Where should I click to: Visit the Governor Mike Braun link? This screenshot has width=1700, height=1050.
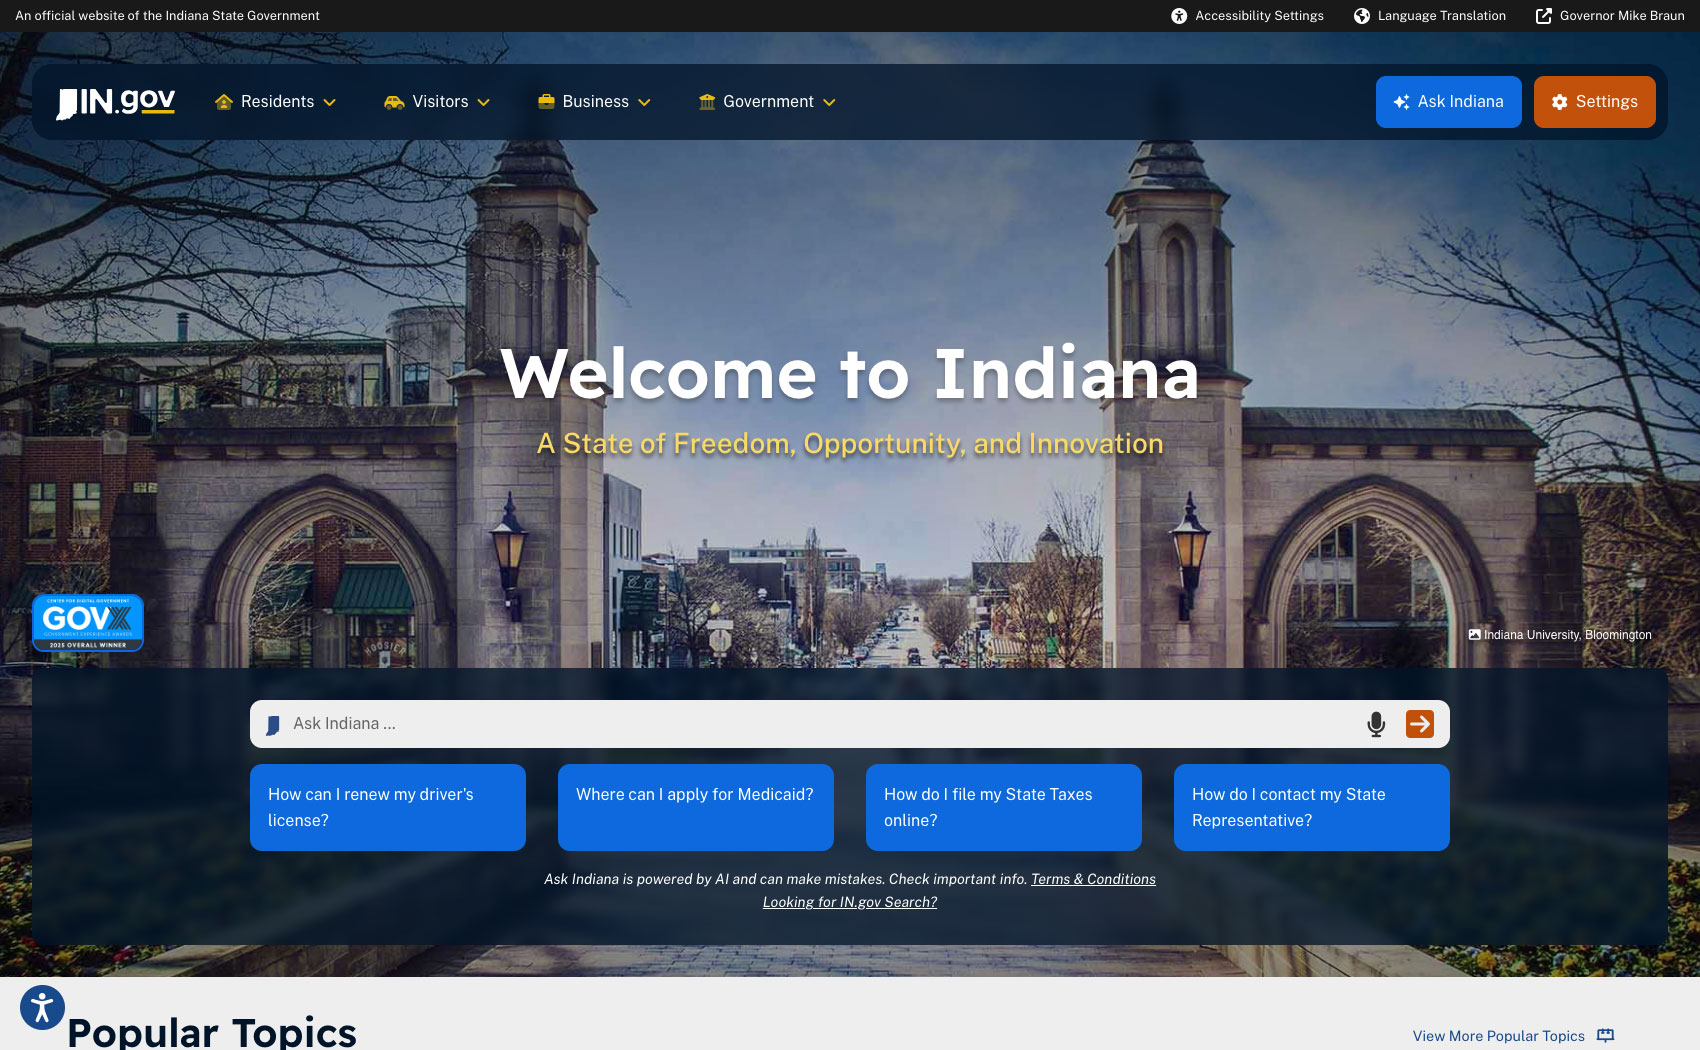pyautogui.click(x=1610, y=16)
